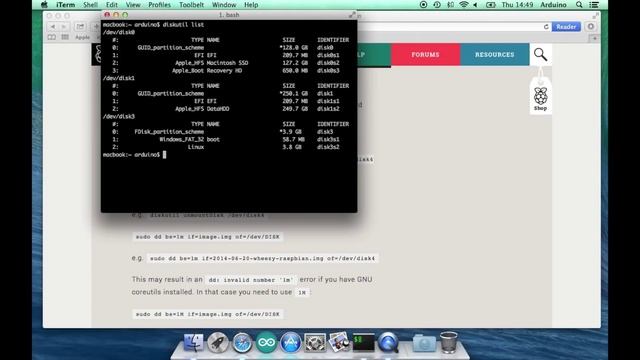Image resolution: width=640 pixels, height=360 pixels.
Task: Open Spotlight search in menu bar
Action: click(579, 5)
